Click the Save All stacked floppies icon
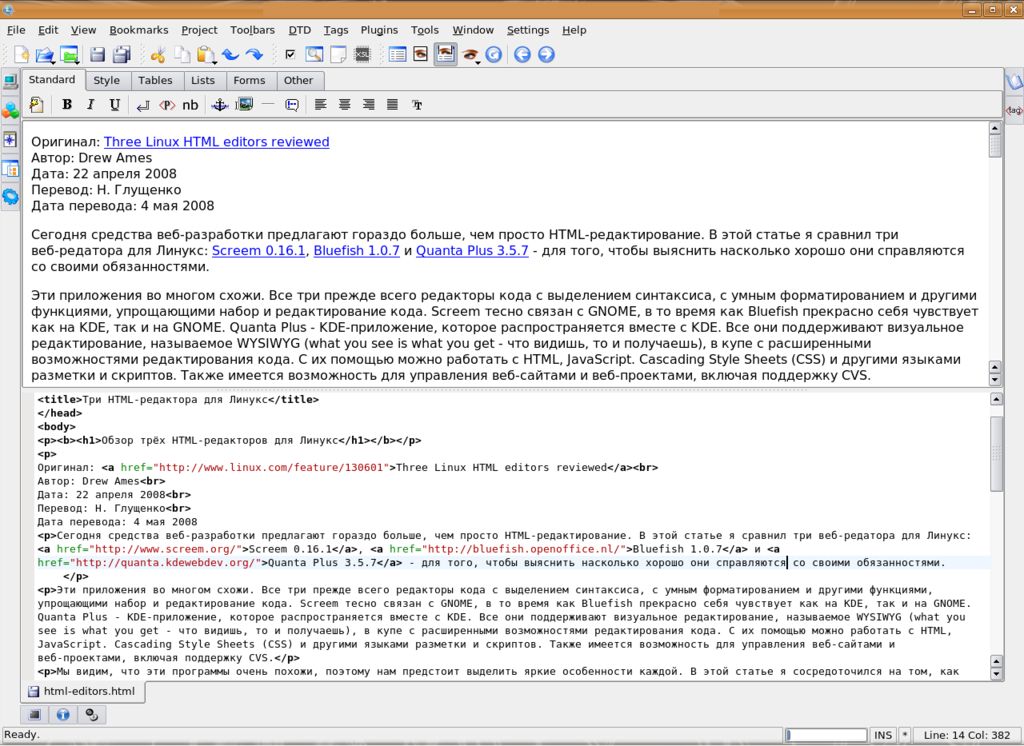The height and width of the screenshot is (746, 1024). [121, 54]
